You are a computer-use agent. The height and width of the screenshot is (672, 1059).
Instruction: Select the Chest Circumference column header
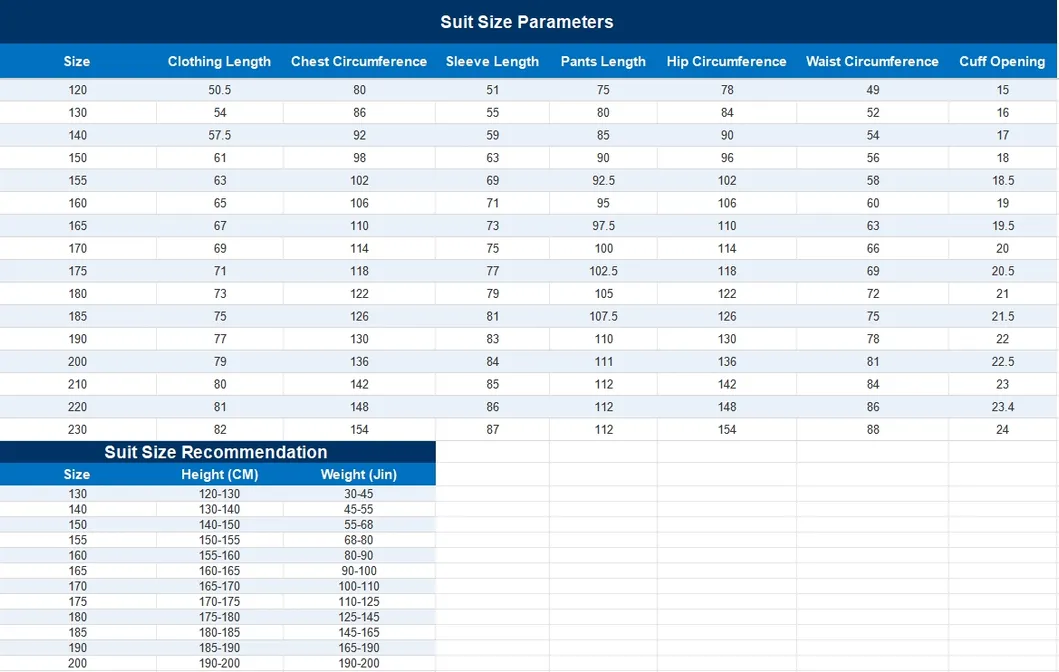(359, 61)
